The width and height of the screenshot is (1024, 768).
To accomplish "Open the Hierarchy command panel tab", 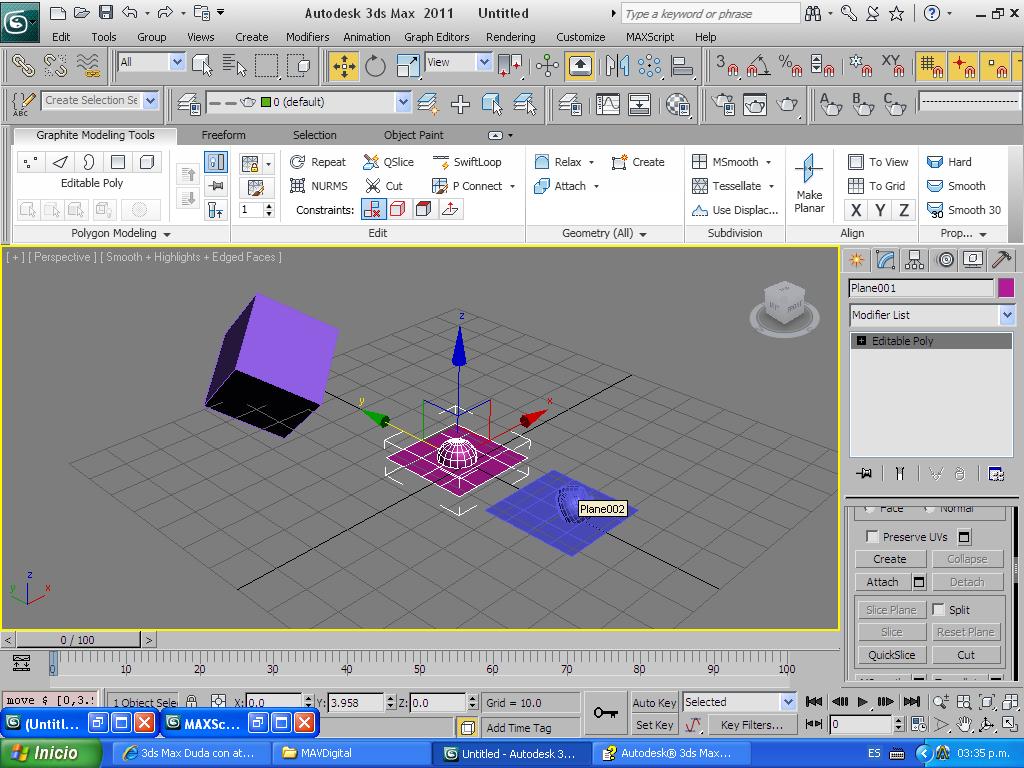I will pos(914,260).
